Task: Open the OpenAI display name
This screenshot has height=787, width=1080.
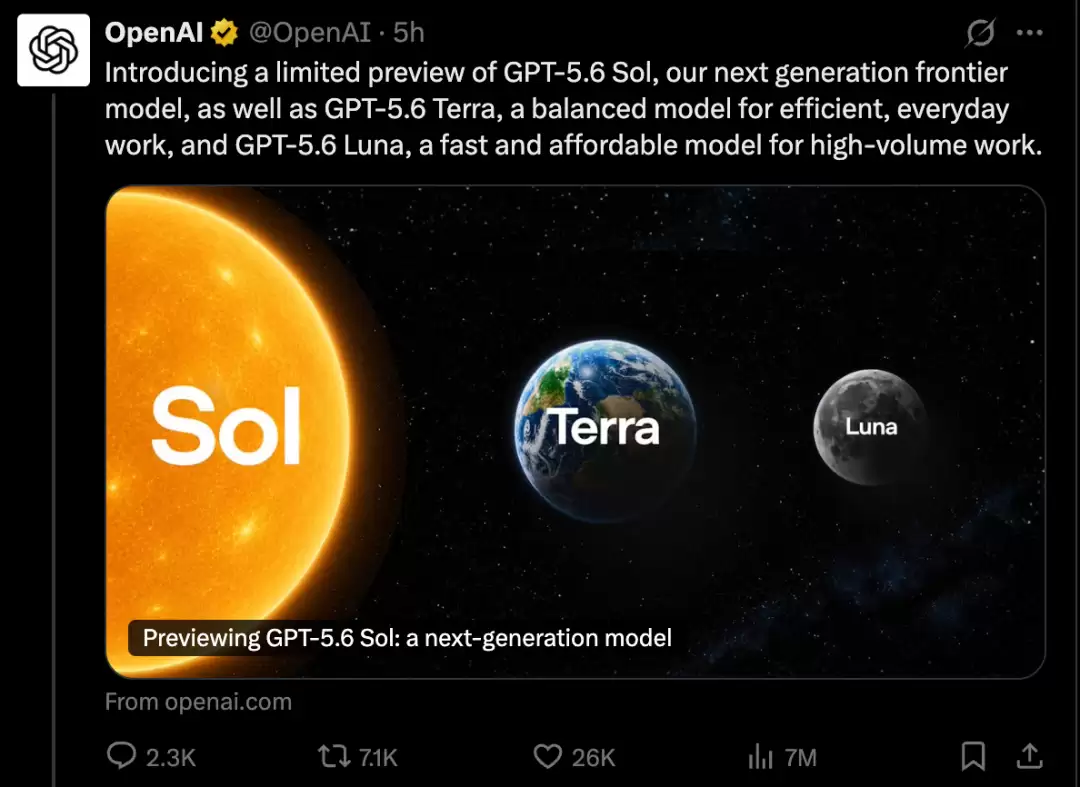Action: pos(154,32)
